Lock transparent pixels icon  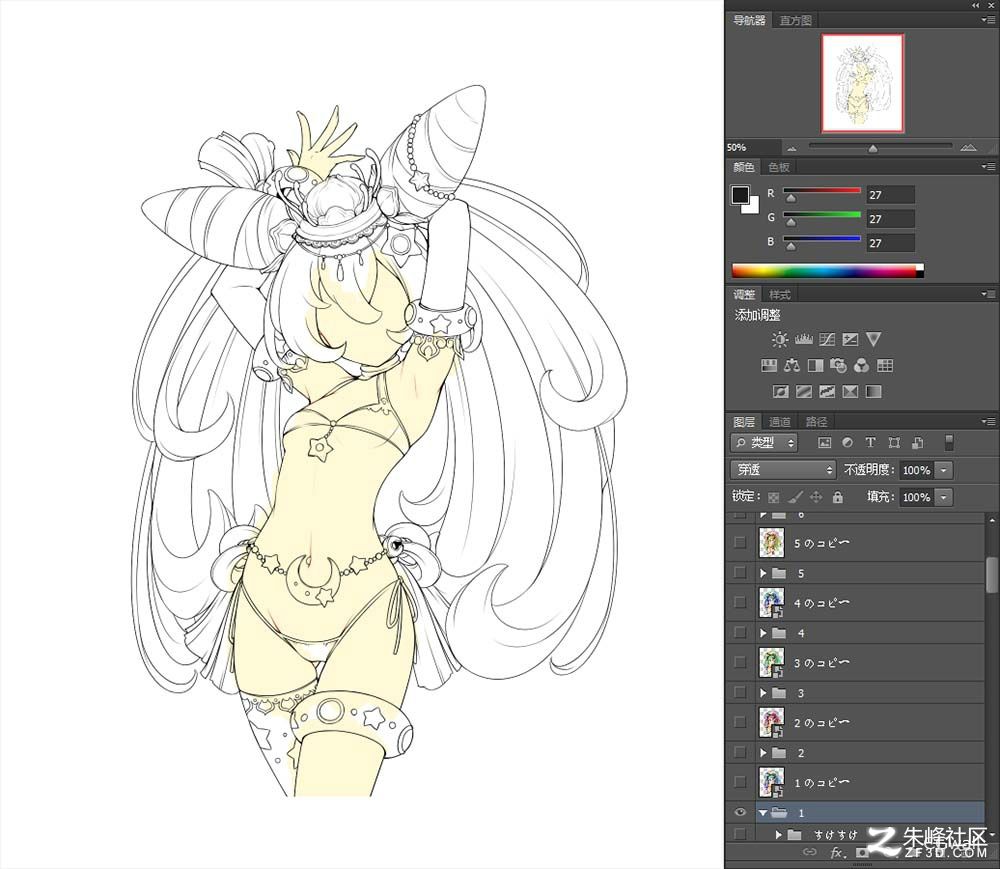click(774, 497)
